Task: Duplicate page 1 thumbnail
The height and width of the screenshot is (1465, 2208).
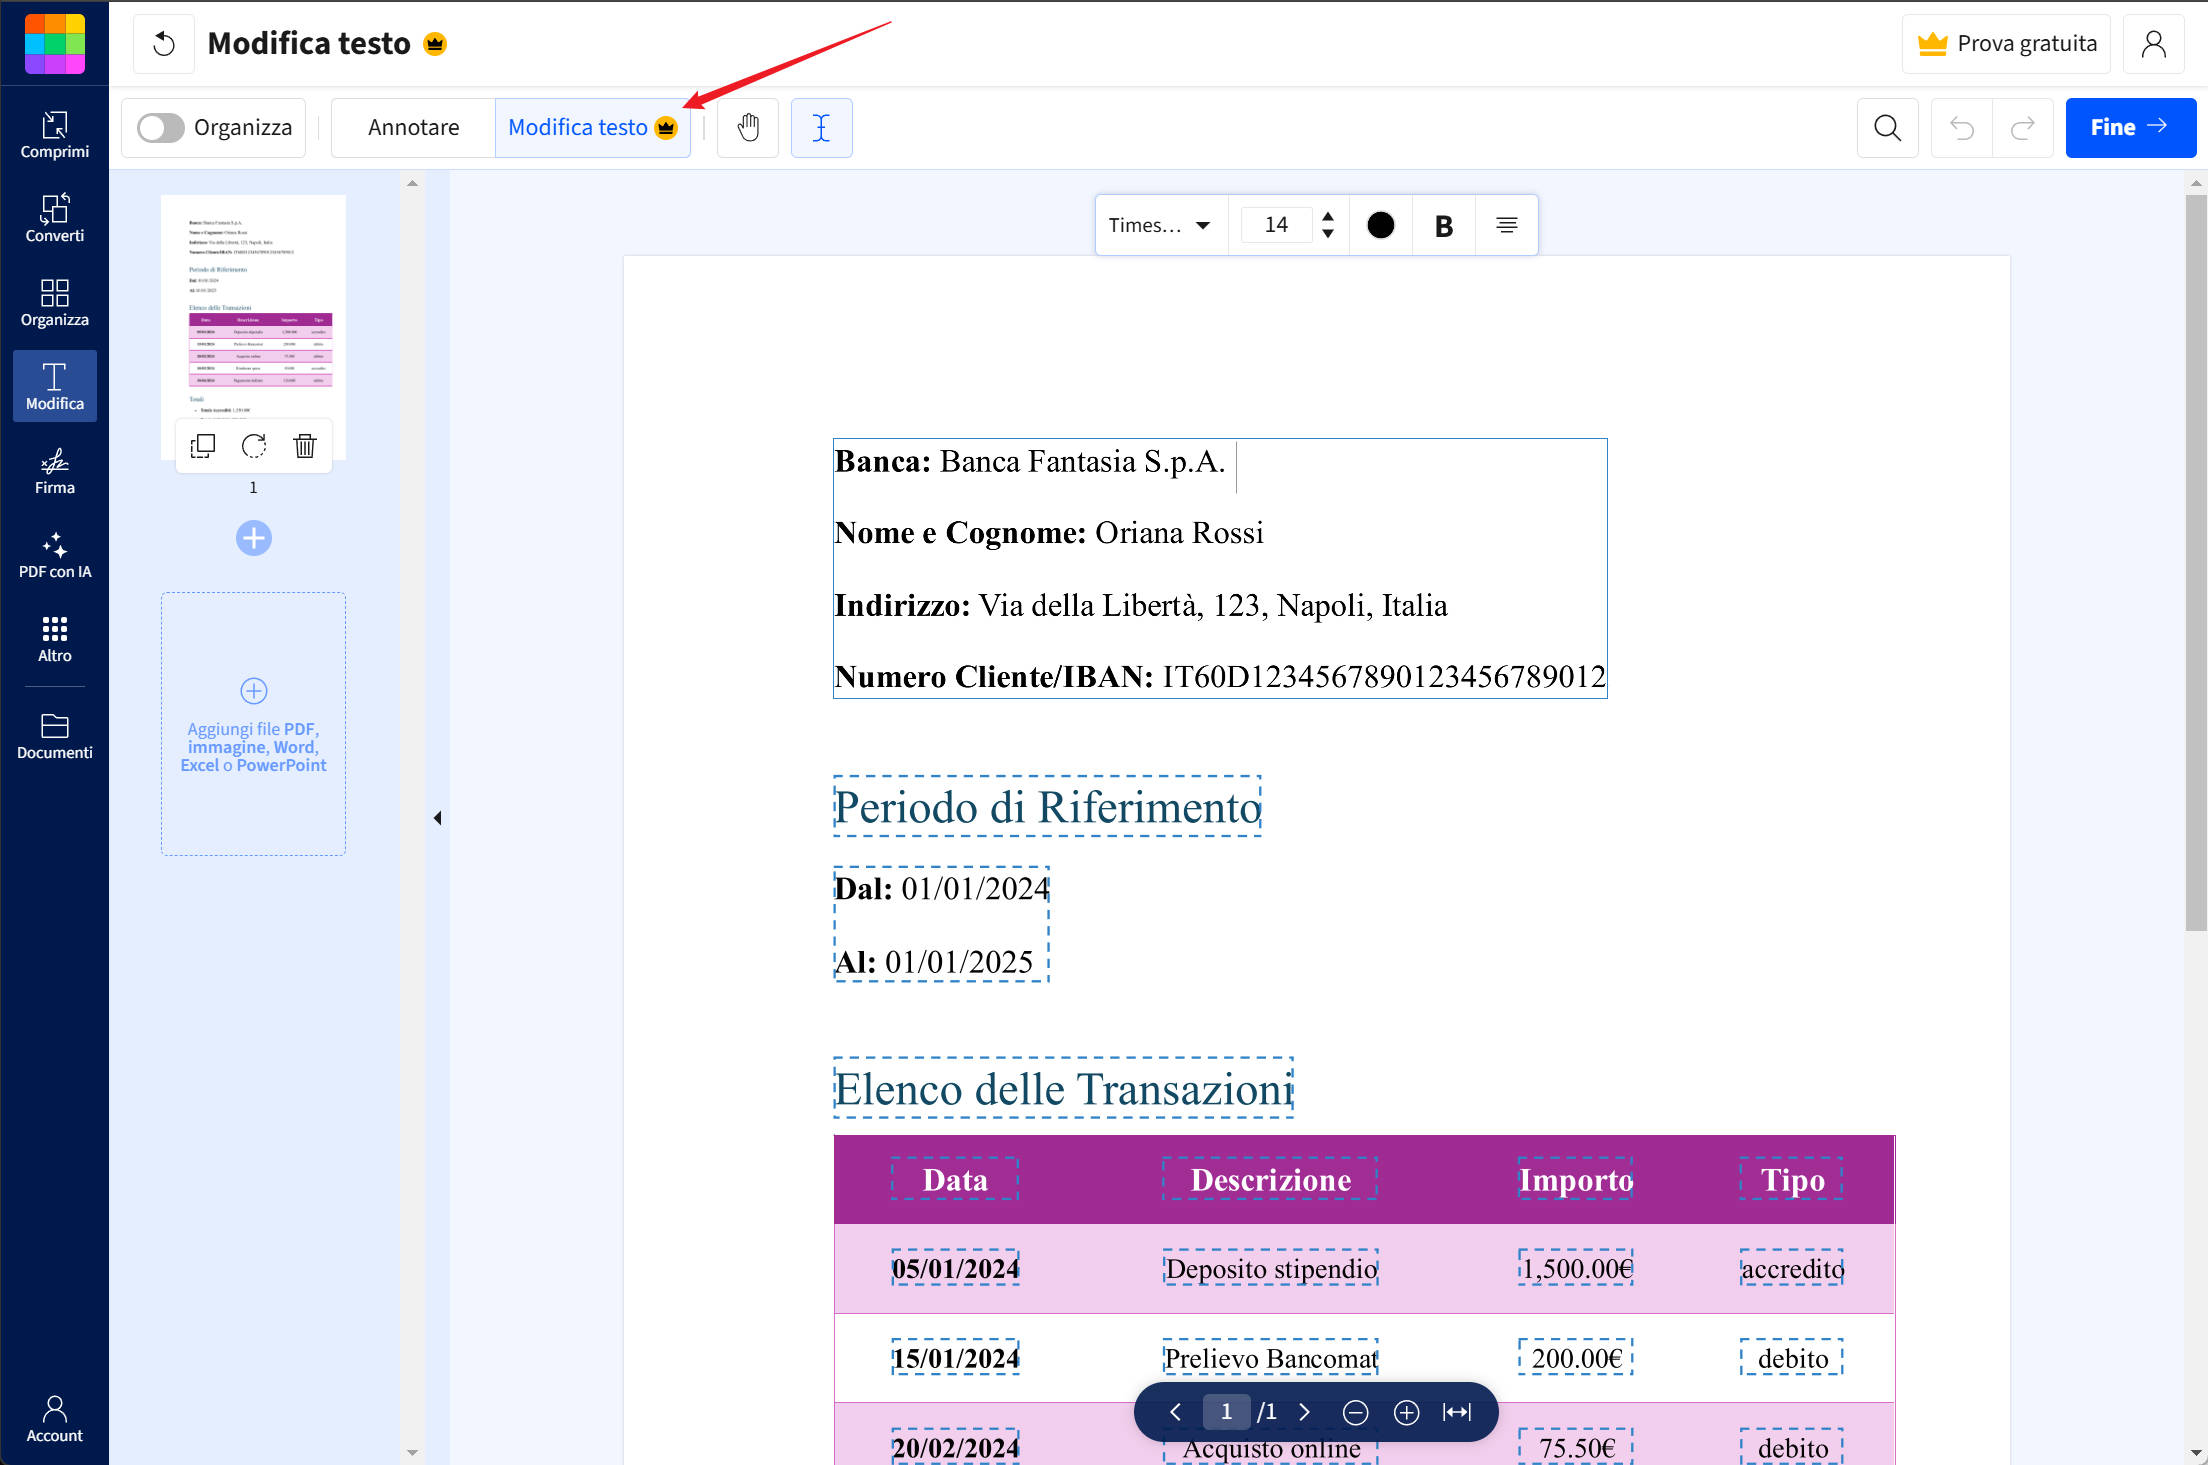Action: coord(203,446)
